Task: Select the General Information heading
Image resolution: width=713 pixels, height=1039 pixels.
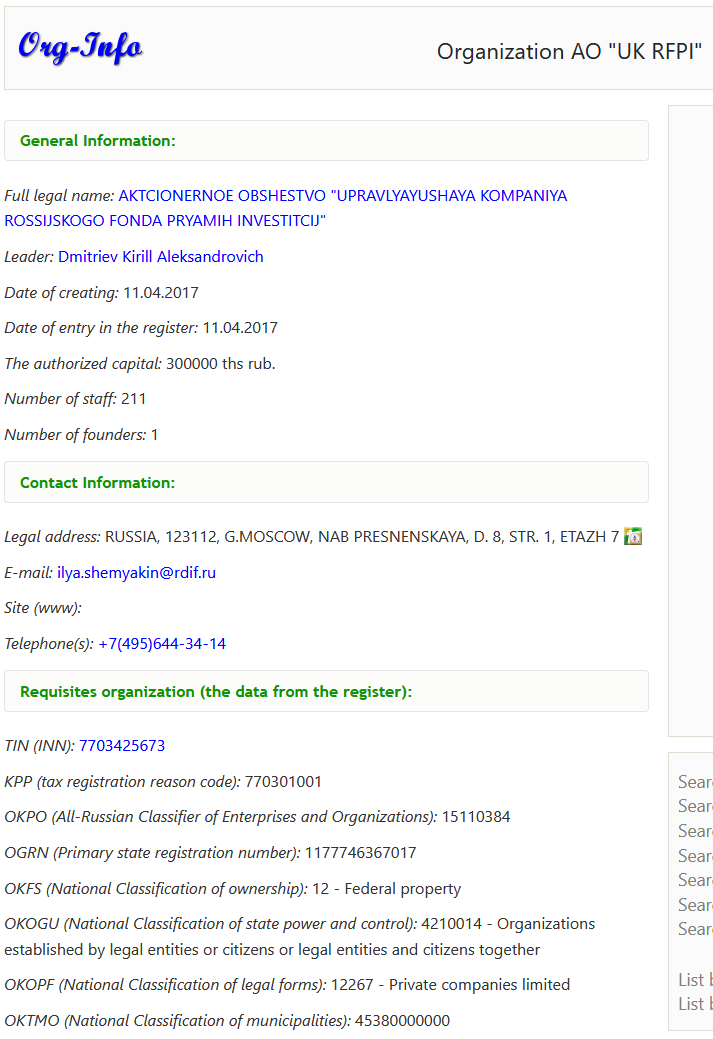Action: 97,140
